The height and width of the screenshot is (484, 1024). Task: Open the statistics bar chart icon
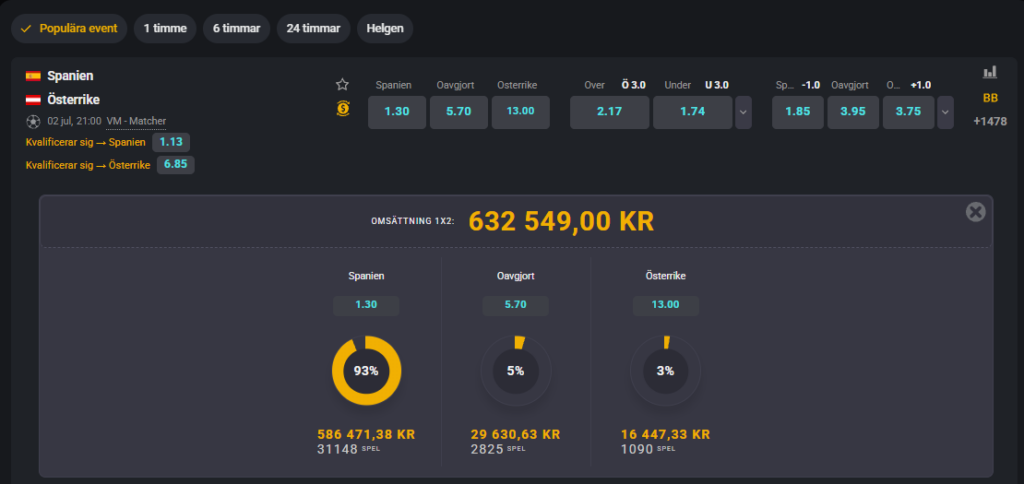(990, 72)
